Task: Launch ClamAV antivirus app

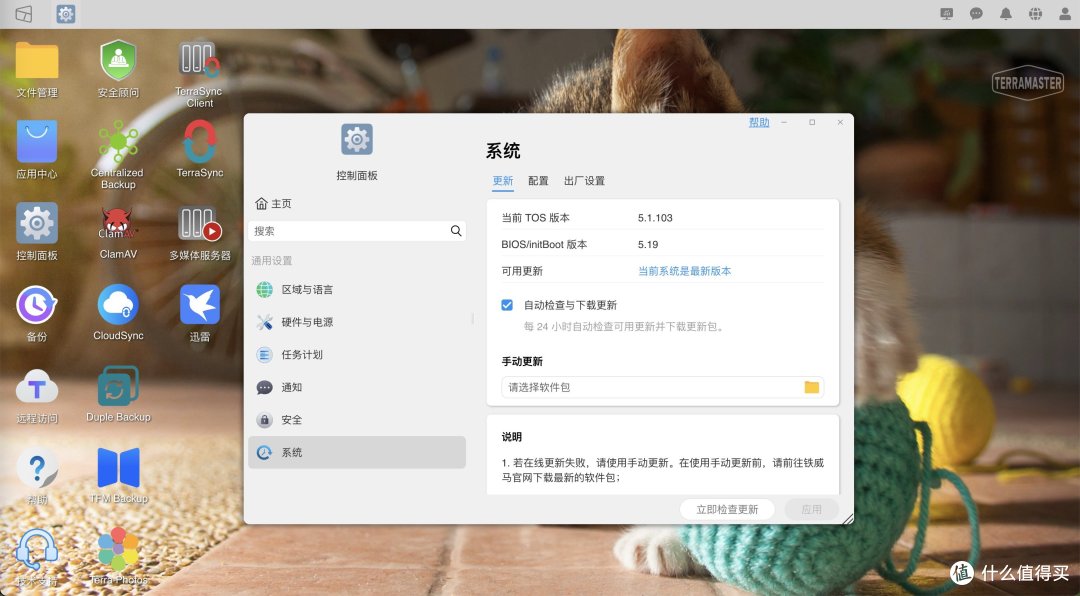Action: tap(118, 223)
